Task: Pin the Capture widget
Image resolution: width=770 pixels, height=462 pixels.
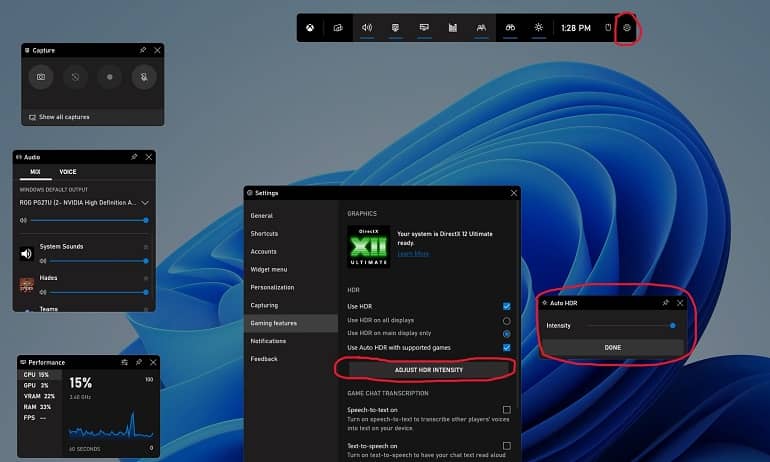Action: tap(143, 50)
